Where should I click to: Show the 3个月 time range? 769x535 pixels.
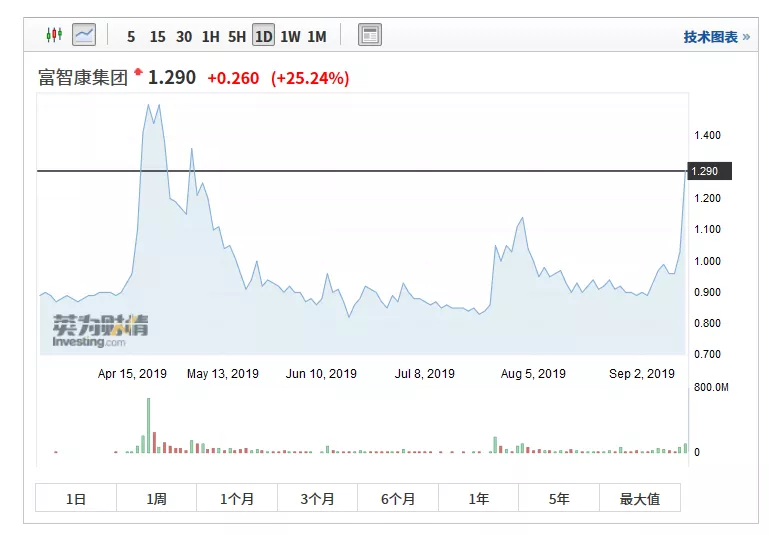coord(317,498)
